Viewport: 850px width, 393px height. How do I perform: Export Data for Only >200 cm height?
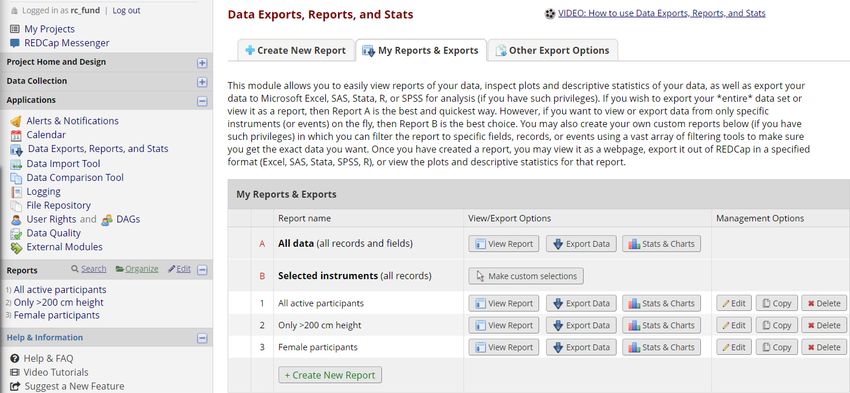point(581,325)
